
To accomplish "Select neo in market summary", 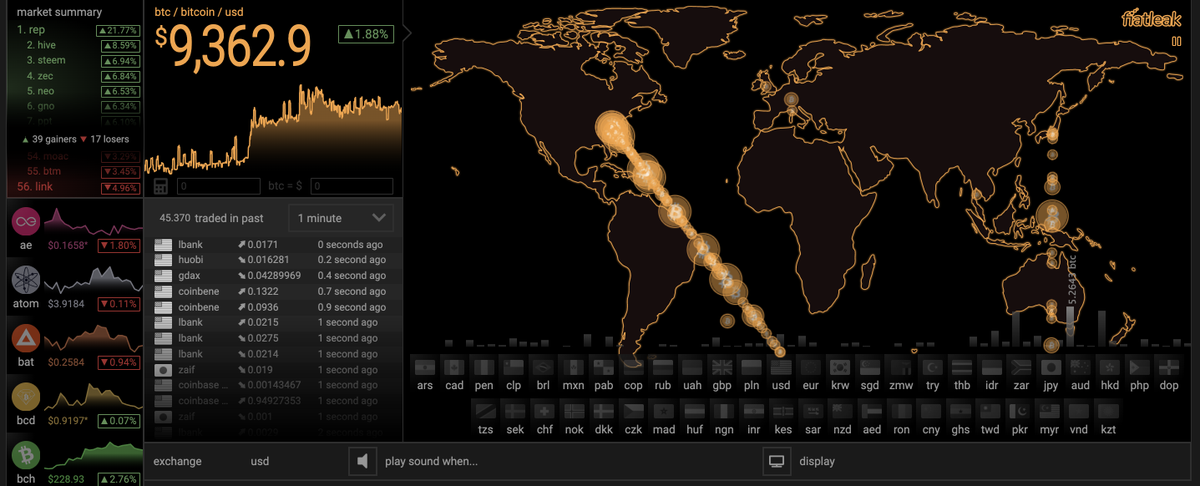I will click(40, 91).
